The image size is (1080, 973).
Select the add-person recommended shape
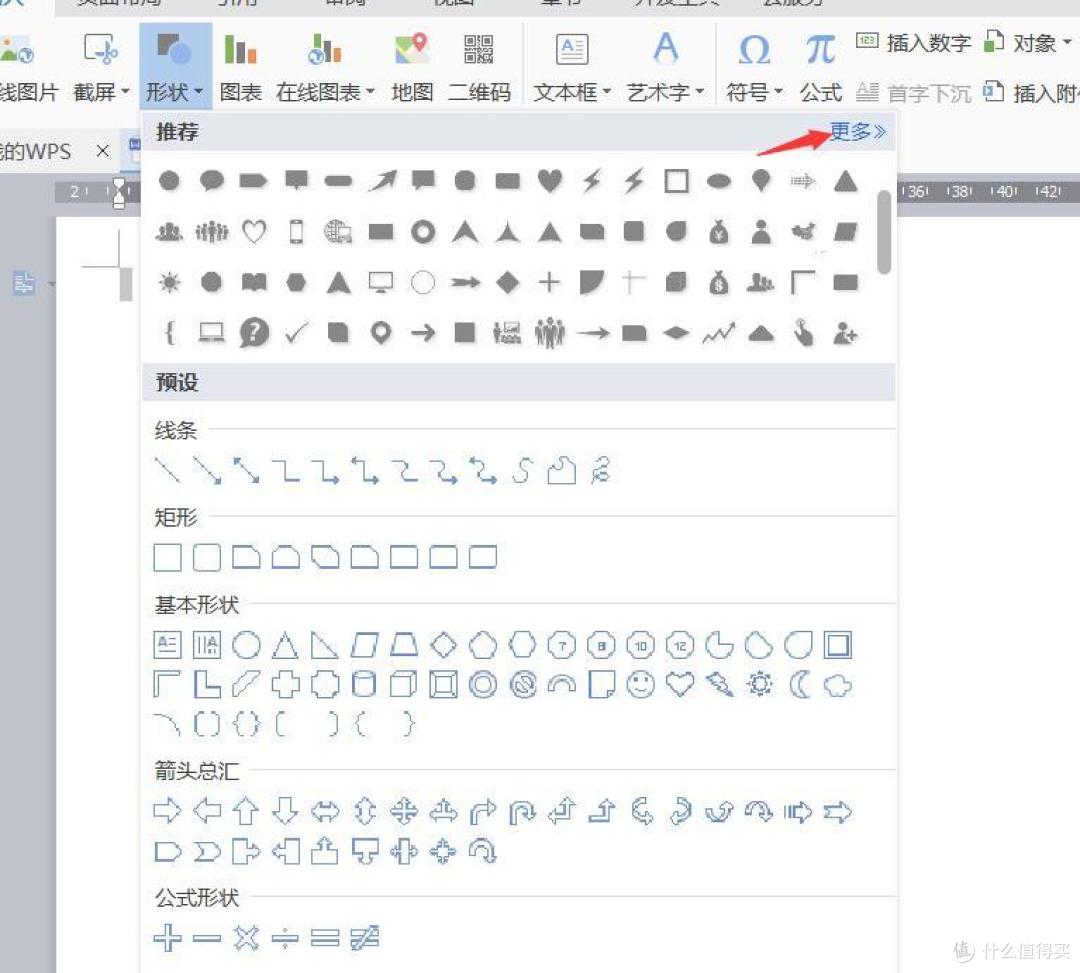tap(845, 333)
